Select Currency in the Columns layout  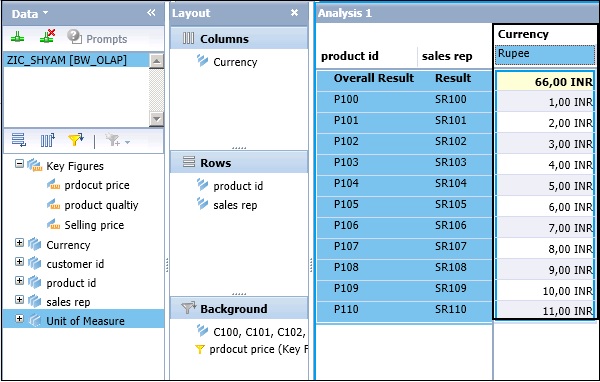[x=235, y=62]
